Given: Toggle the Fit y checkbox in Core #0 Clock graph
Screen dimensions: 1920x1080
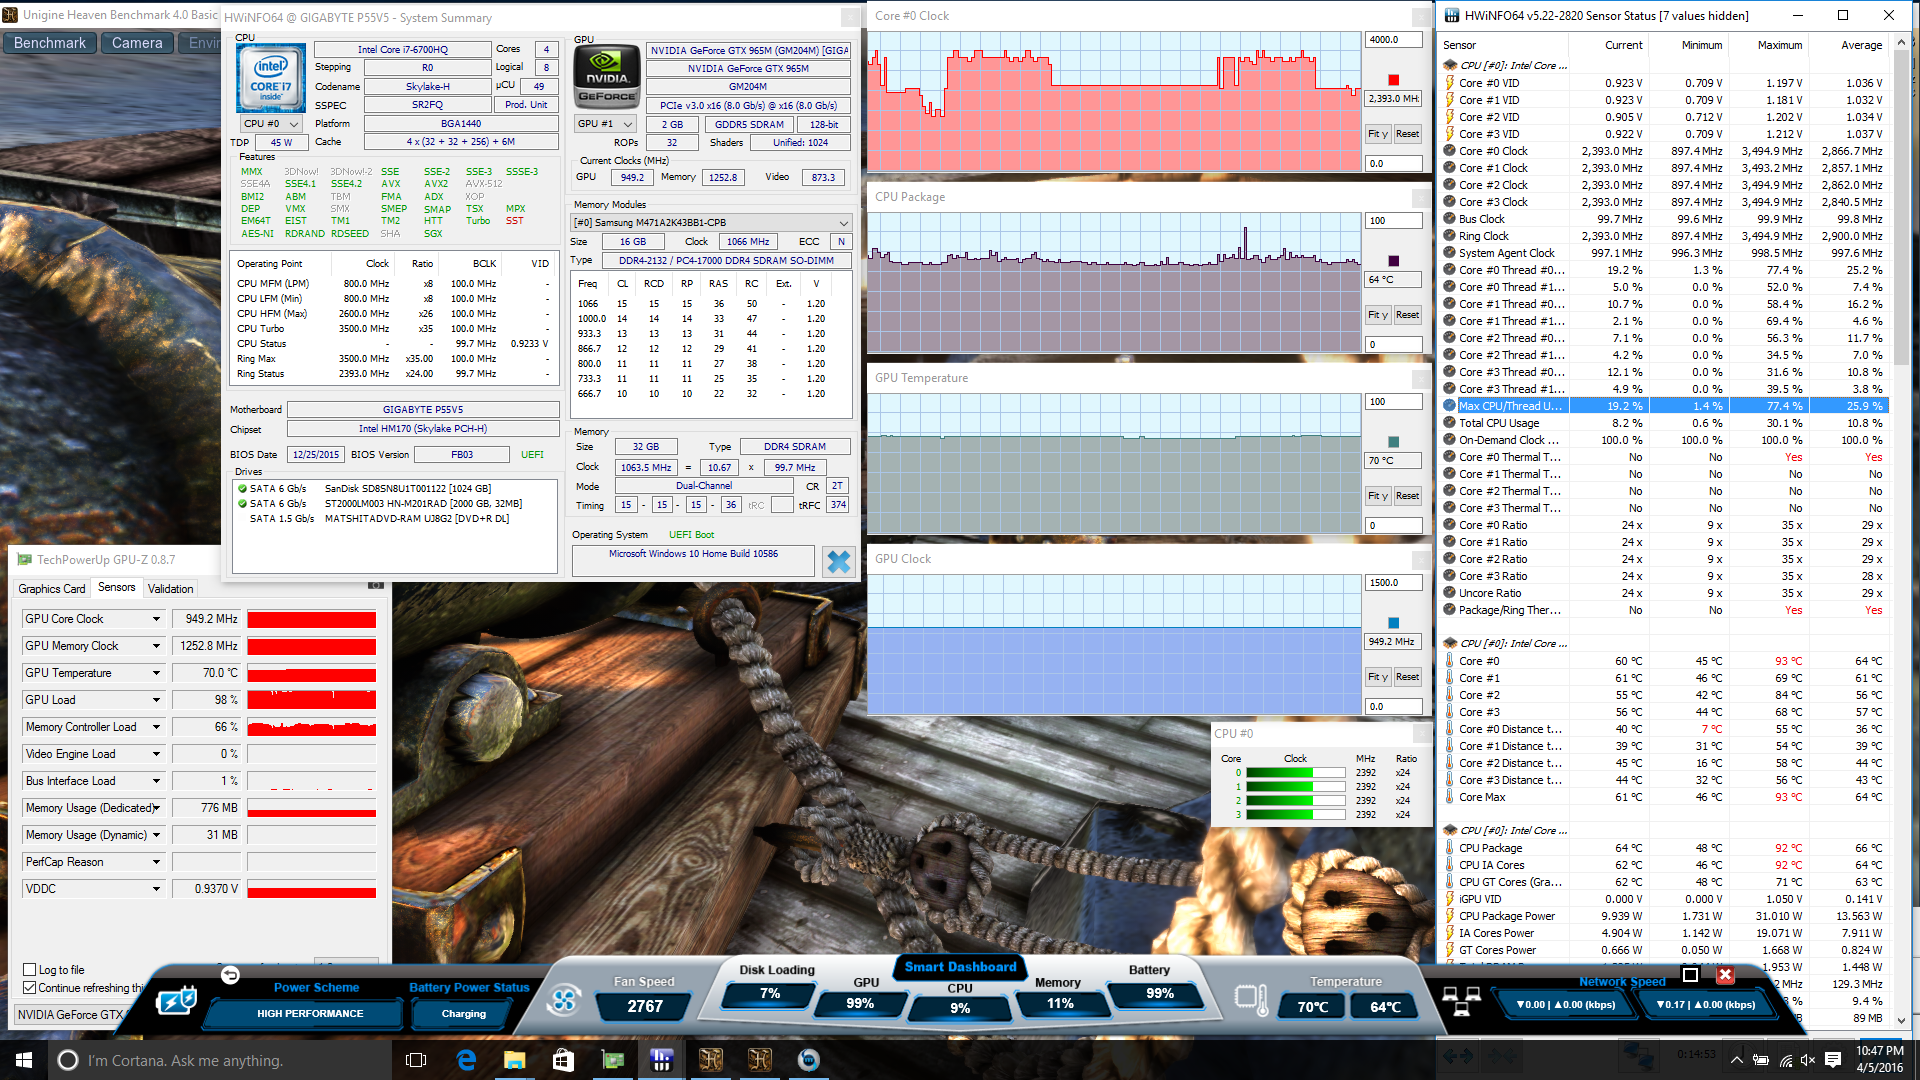Looking at the screenshot, I should tap(1378, 134).
